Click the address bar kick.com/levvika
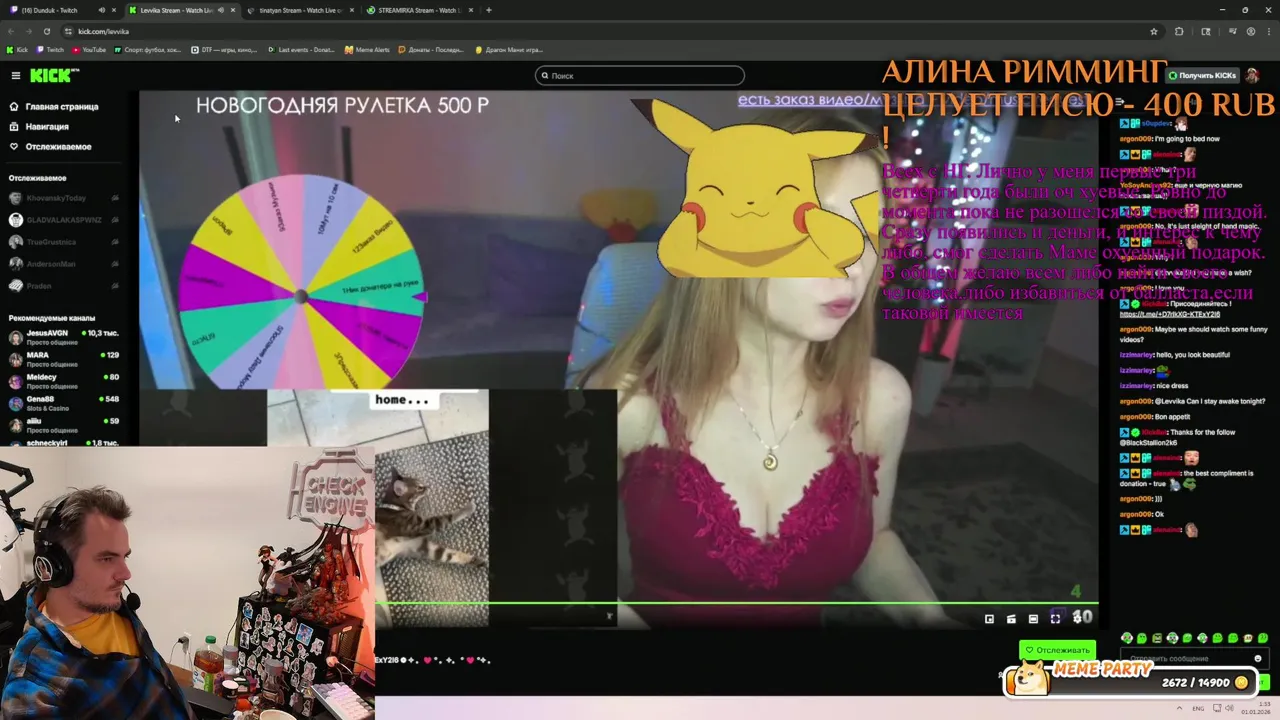Image resolution: width=1280 pixels, height=720 pixels. 103,31
